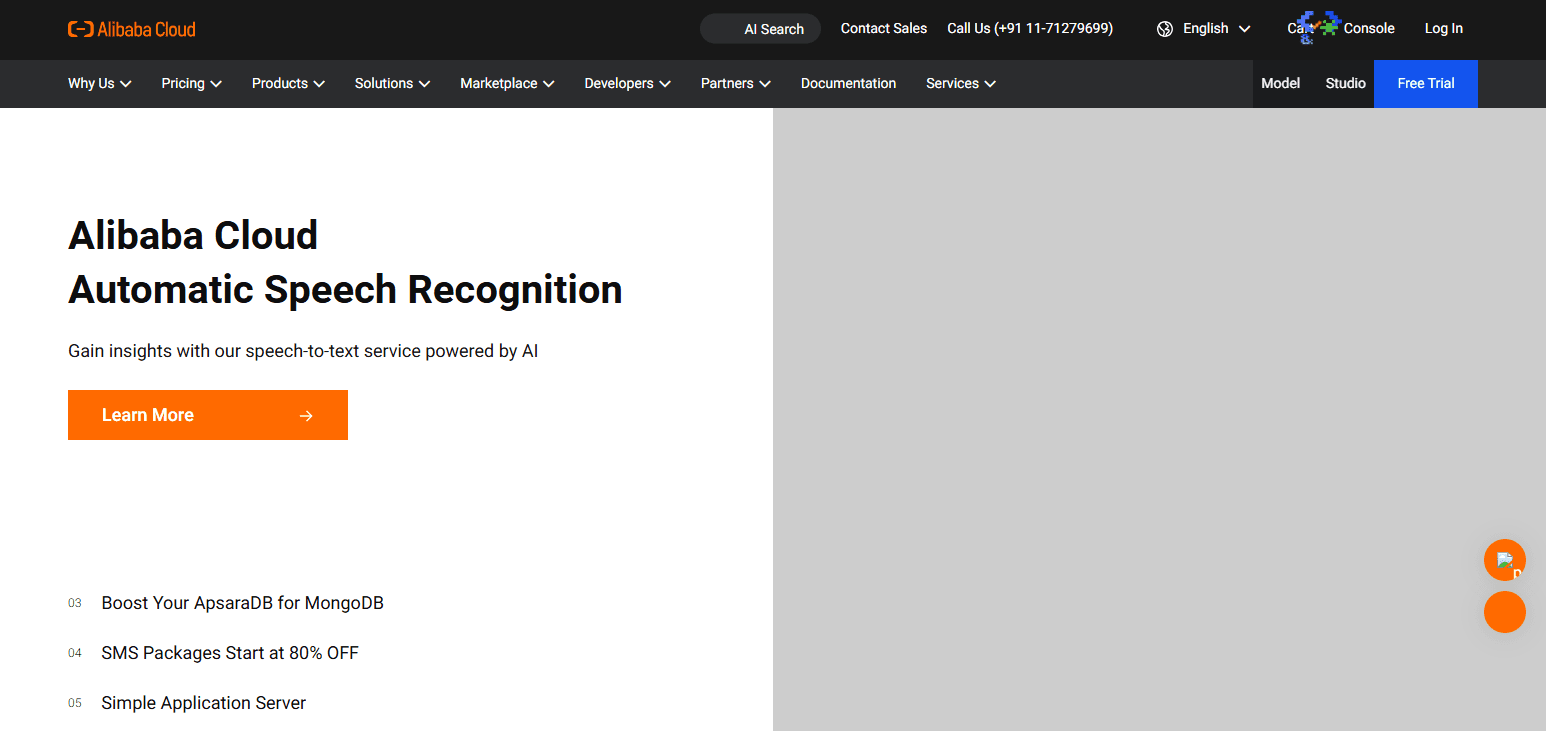This screenshot has height=731, width=1546.
Task: Click the plain orange floating circle button
Action: click(x=1504, y=612)
